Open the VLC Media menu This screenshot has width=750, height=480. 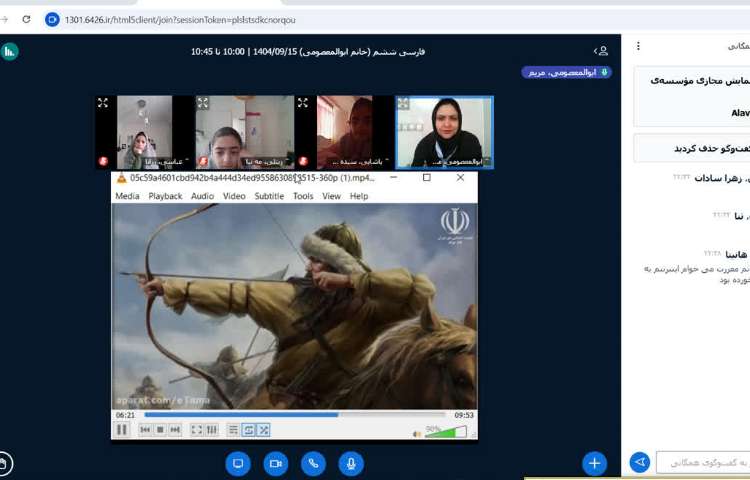127,196
